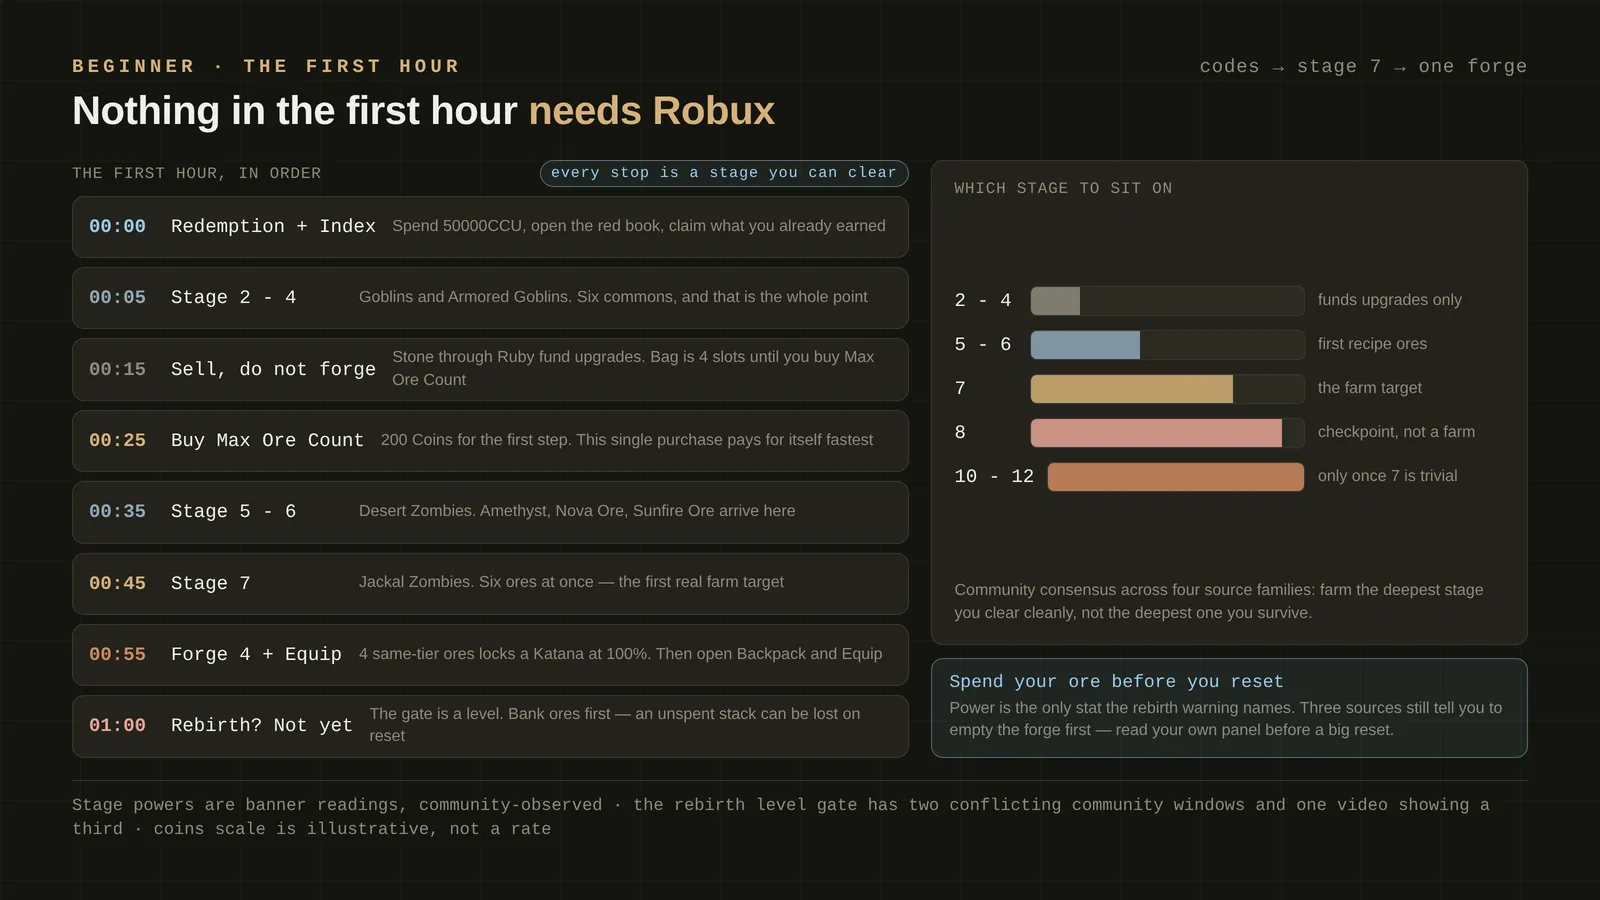Click the 'first recipe ores' label

pos(1372,344)
